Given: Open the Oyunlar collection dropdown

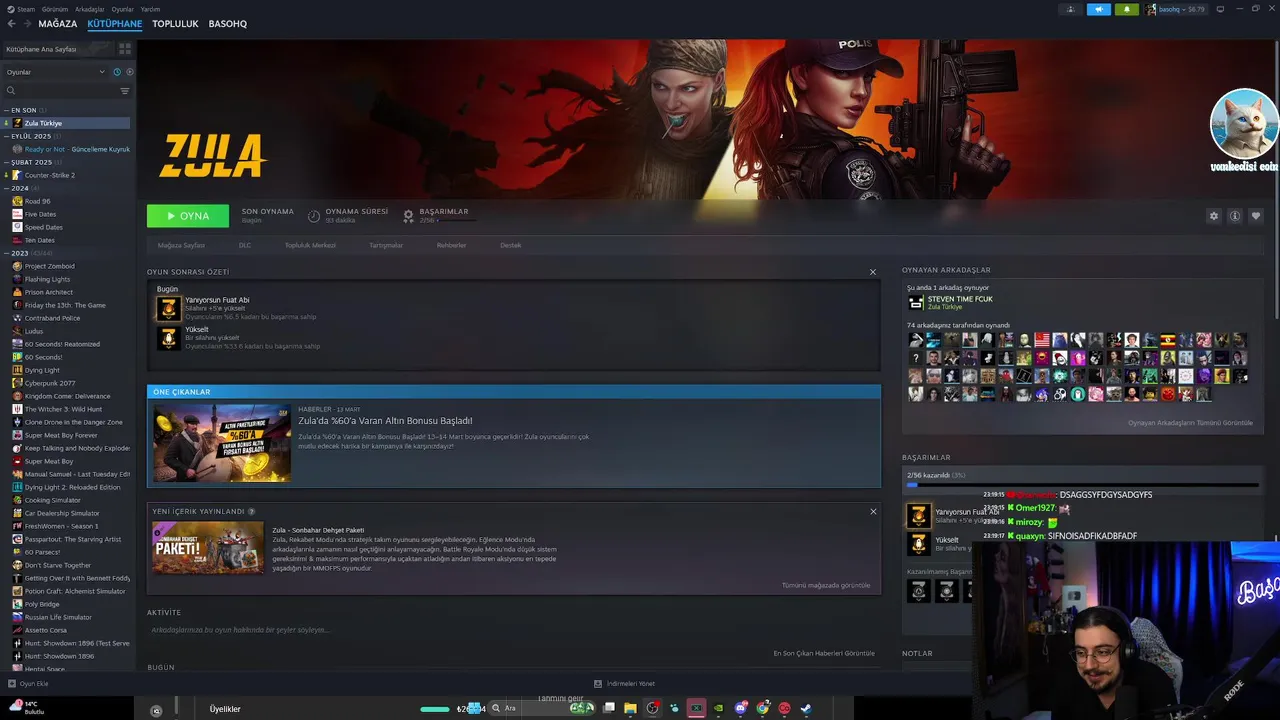Looking at the screenshot, I should (55, 72).
